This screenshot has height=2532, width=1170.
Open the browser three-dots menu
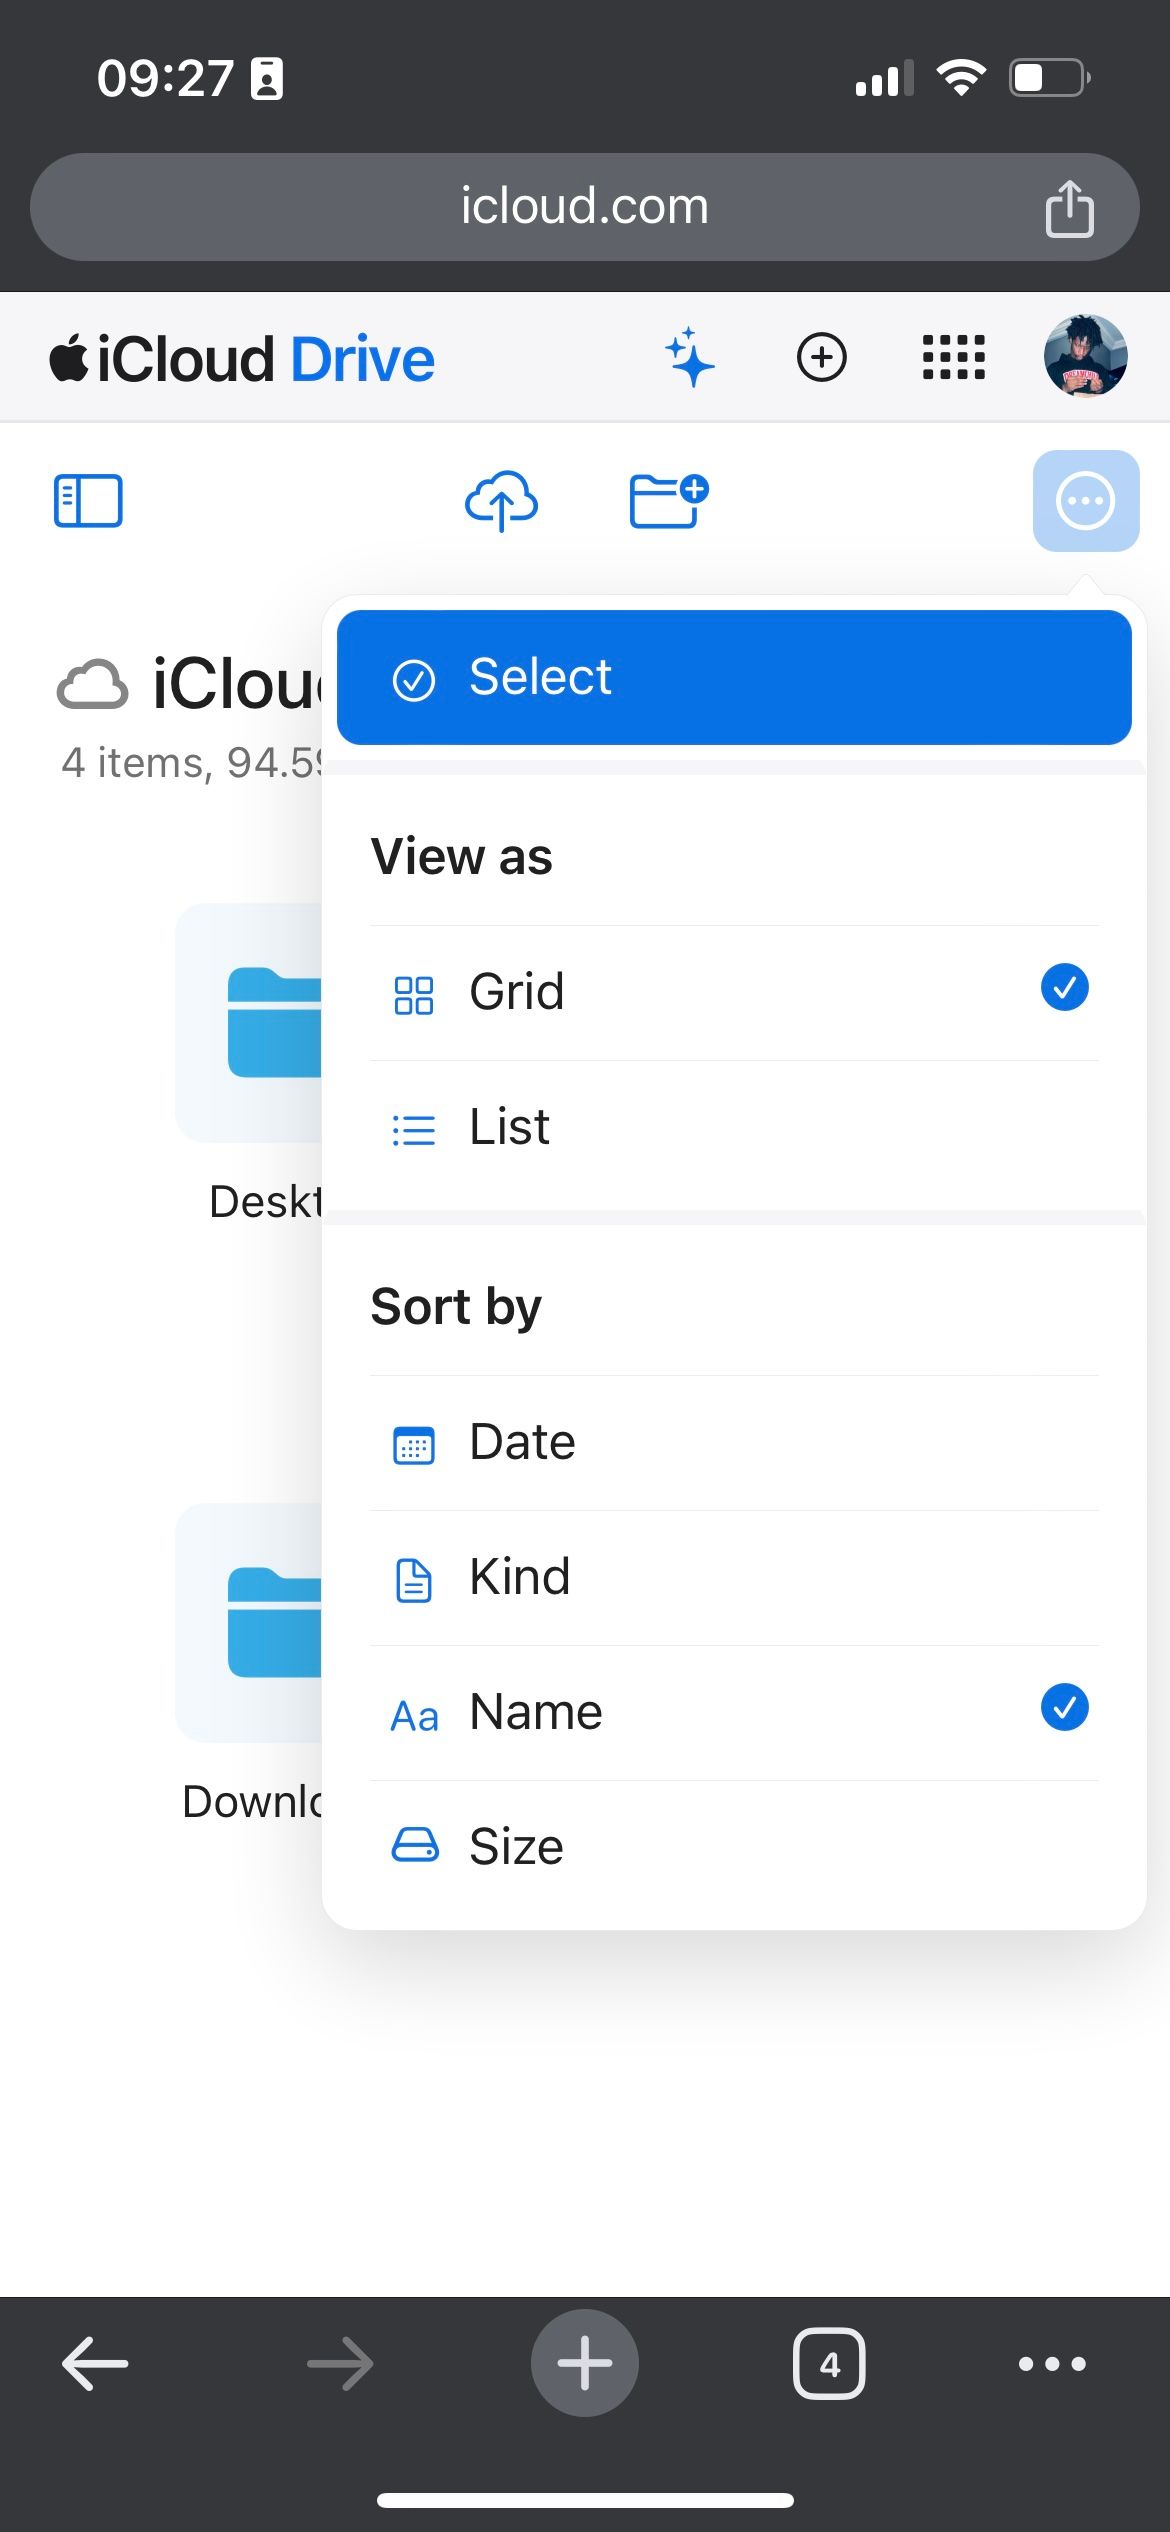click(x=1052, y=2364)
